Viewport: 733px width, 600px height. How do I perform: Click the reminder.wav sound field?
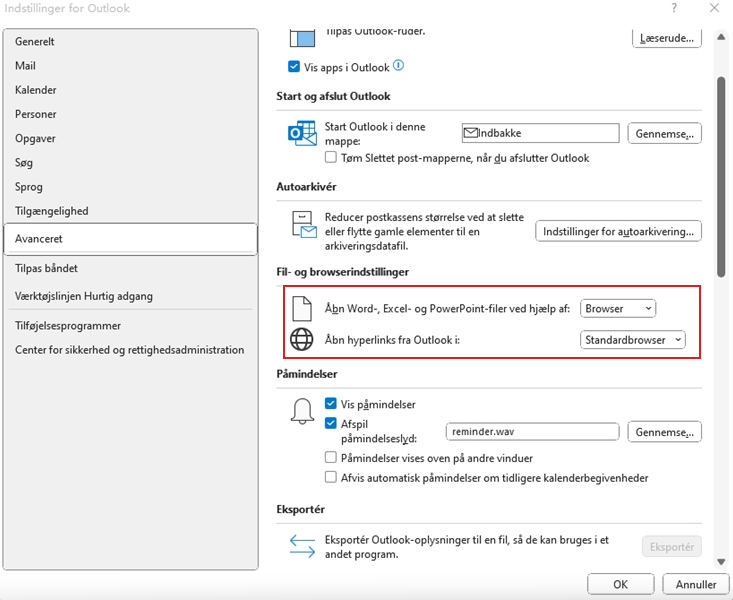532,432
